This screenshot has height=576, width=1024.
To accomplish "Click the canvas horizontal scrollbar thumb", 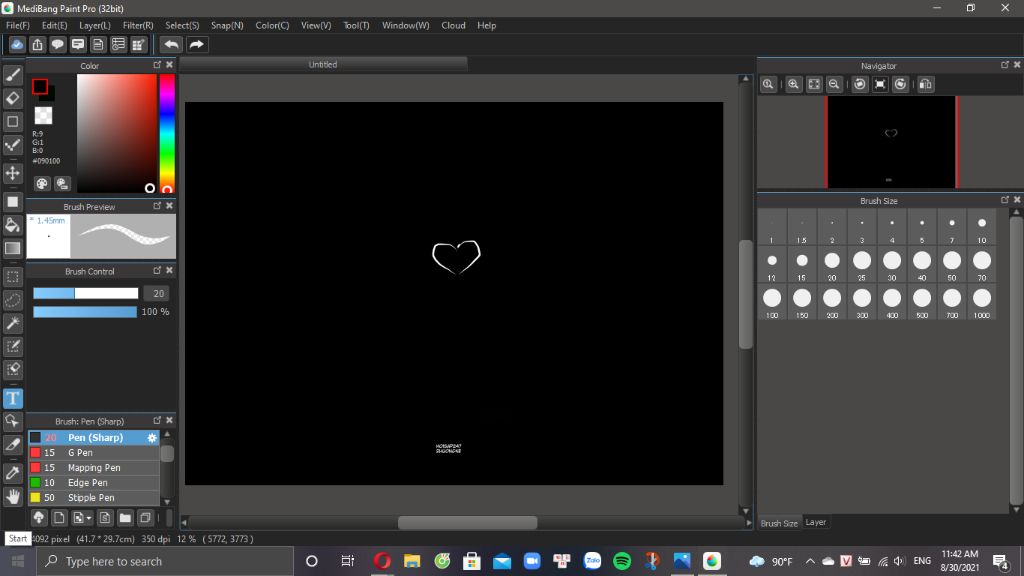I will 468,522.
